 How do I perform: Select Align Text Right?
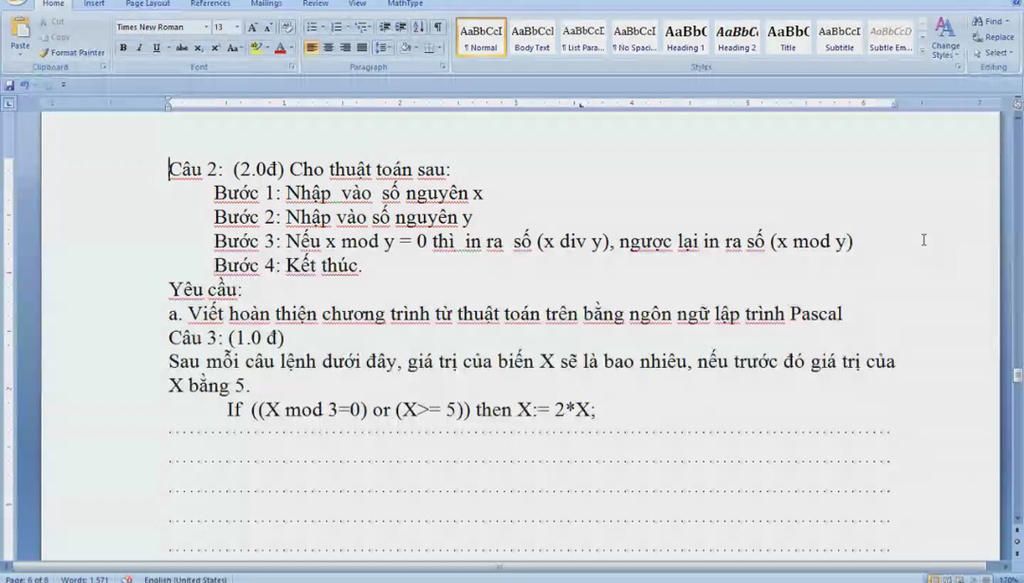click(x=345, y=48)
